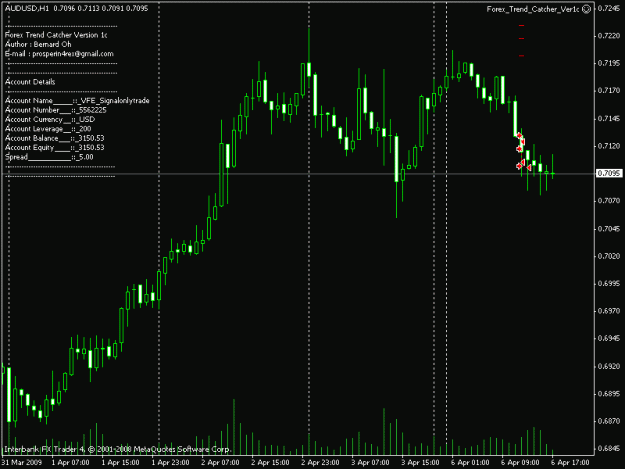The width and height of the screenshot is (625, 469).
Task: Click the 0.6945 price scale label
Action: pos(609,338)
